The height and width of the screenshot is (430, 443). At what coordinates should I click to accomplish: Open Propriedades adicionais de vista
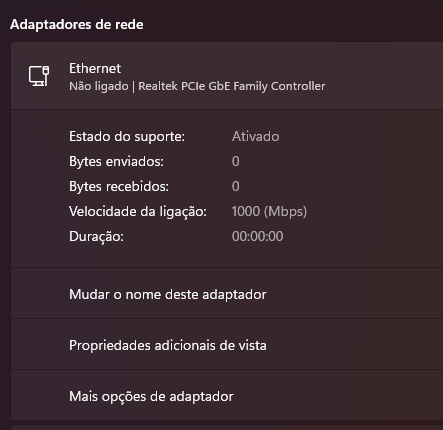coord(227,344)
